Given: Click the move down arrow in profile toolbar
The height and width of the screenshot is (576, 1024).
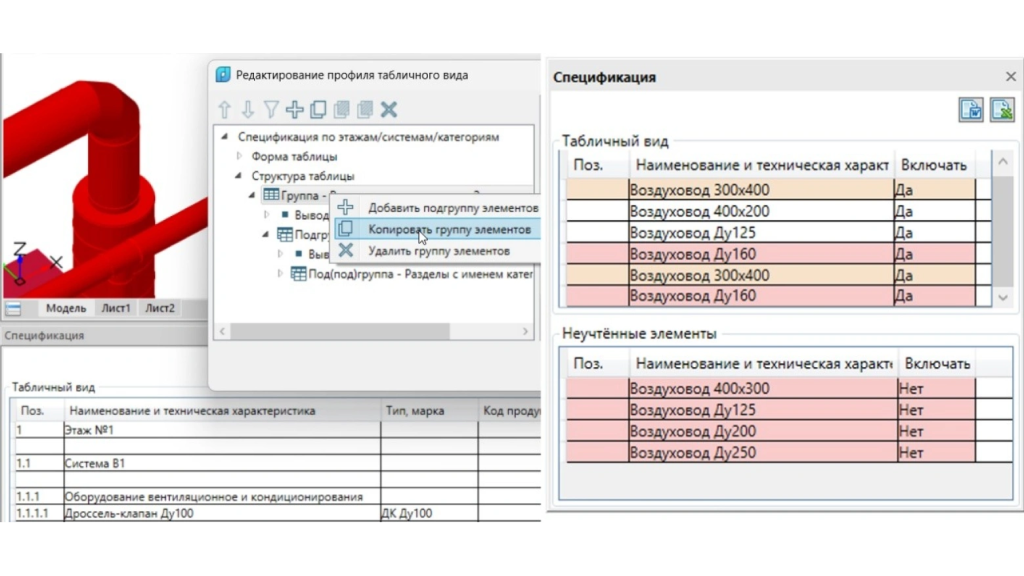Looking at the screenshot, I should click(x=248, y=110).
